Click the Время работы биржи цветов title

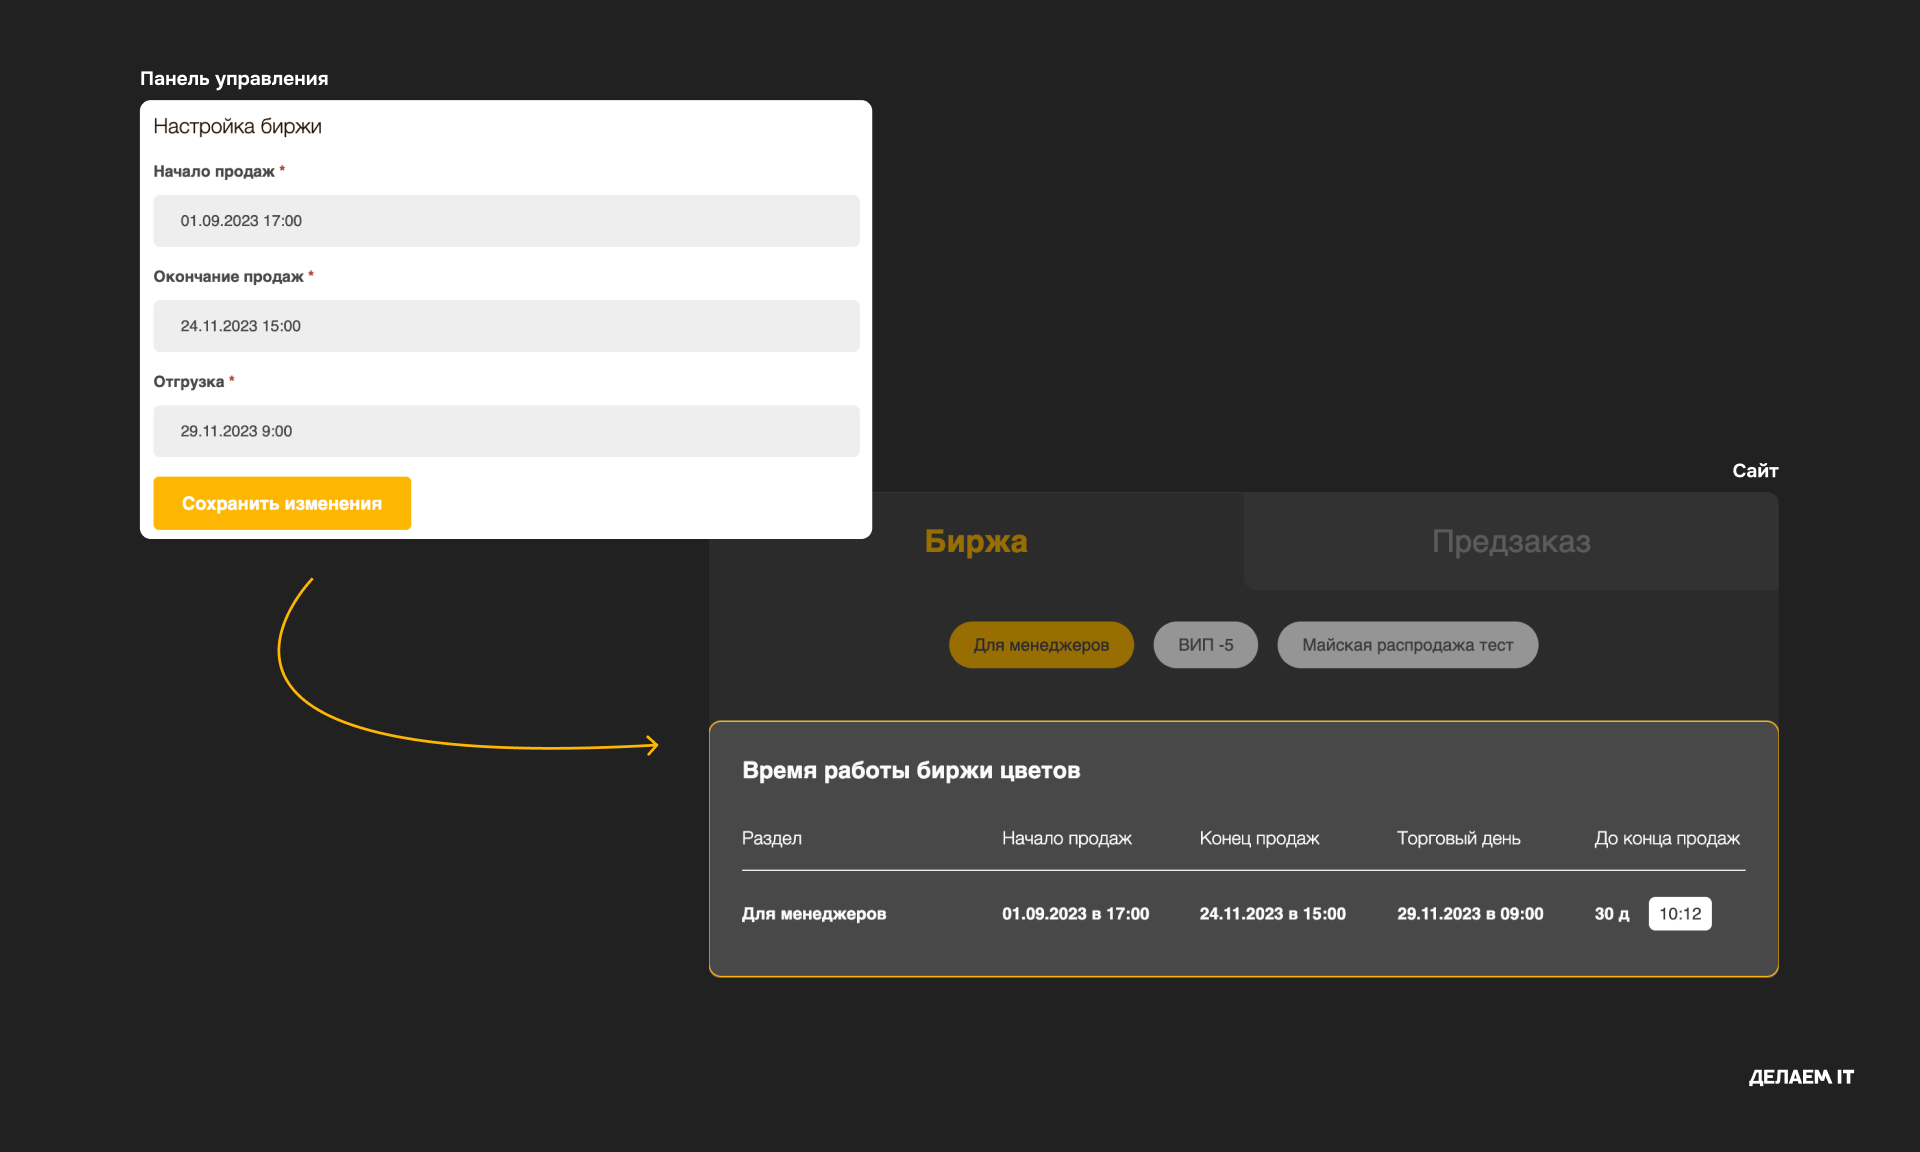coord(911,770)
